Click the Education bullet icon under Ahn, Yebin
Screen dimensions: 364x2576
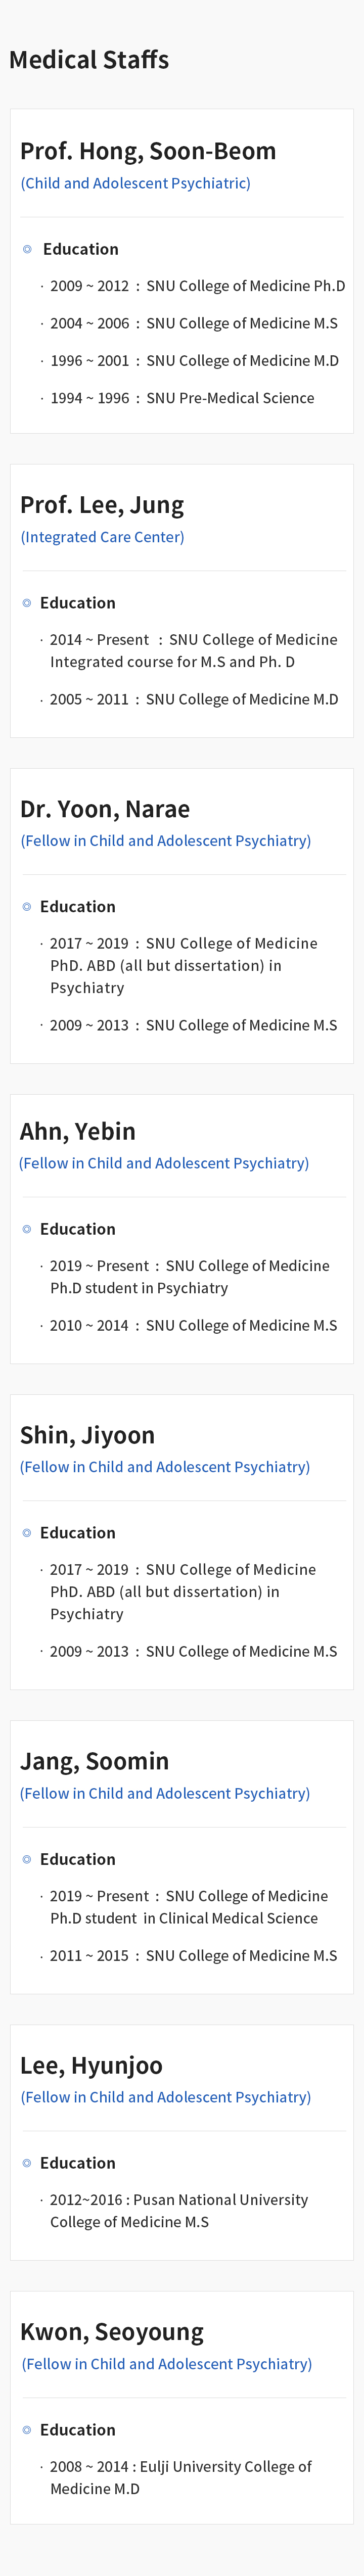27,1229
